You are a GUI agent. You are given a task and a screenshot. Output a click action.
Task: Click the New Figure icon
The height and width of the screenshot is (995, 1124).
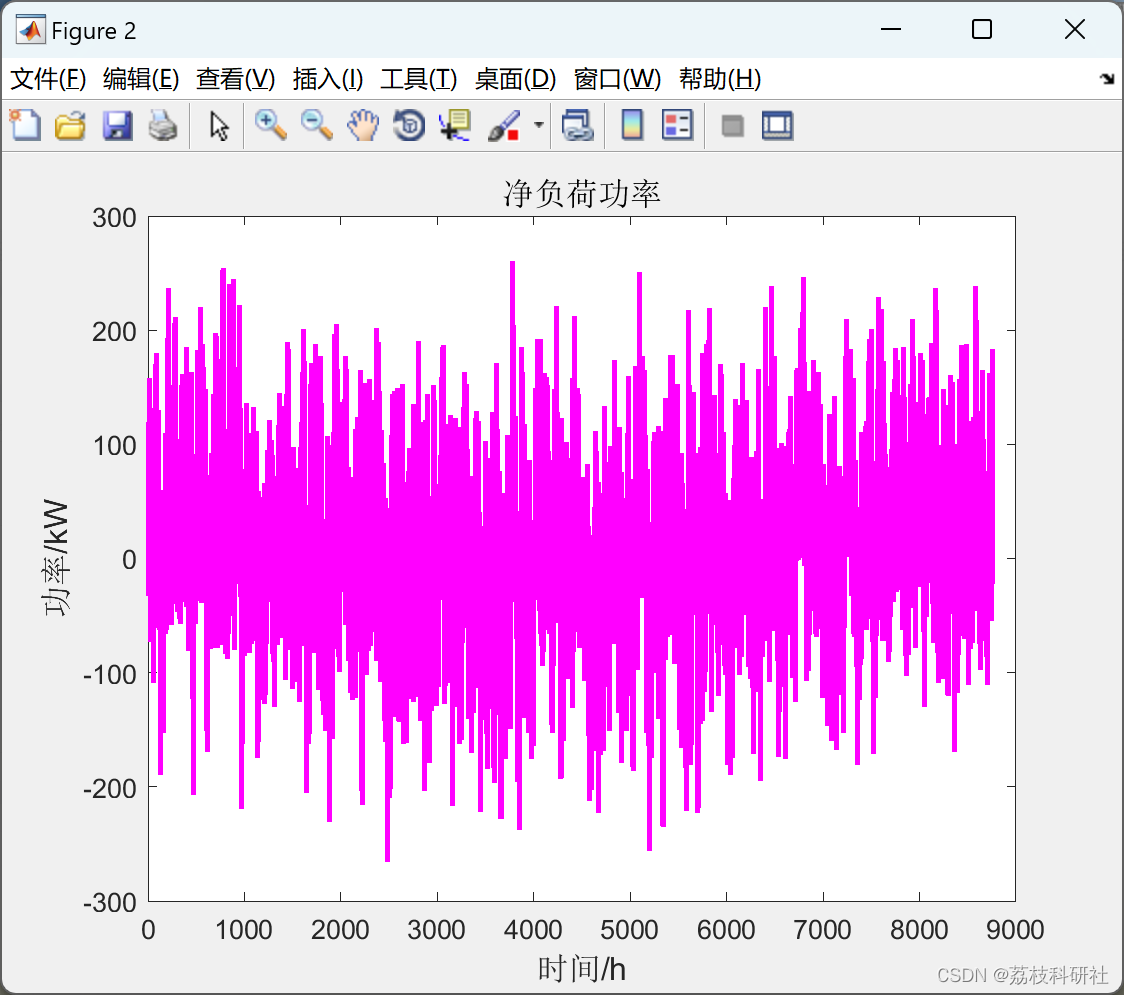tap(25, 125)
